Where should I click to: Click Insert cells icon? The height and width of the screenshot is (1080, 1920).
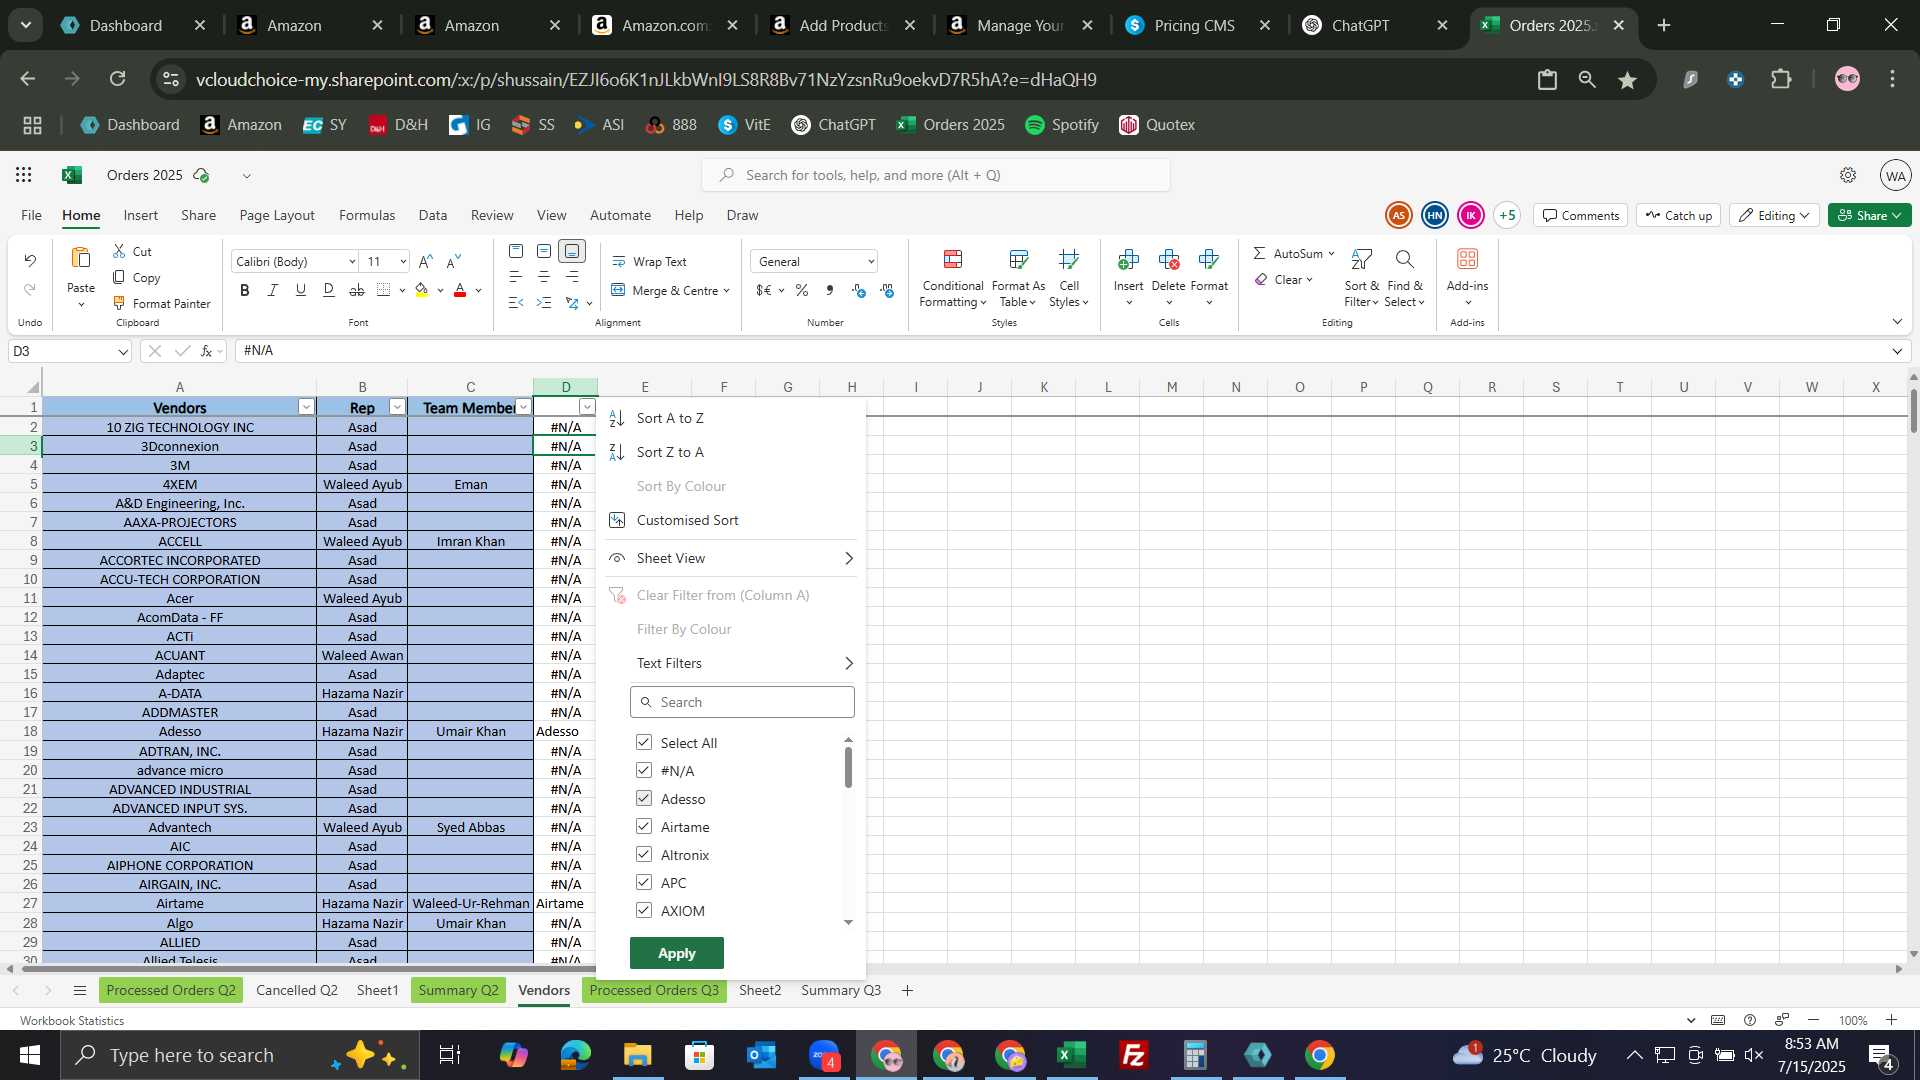pyautogui.click(x=1128, y=260)
